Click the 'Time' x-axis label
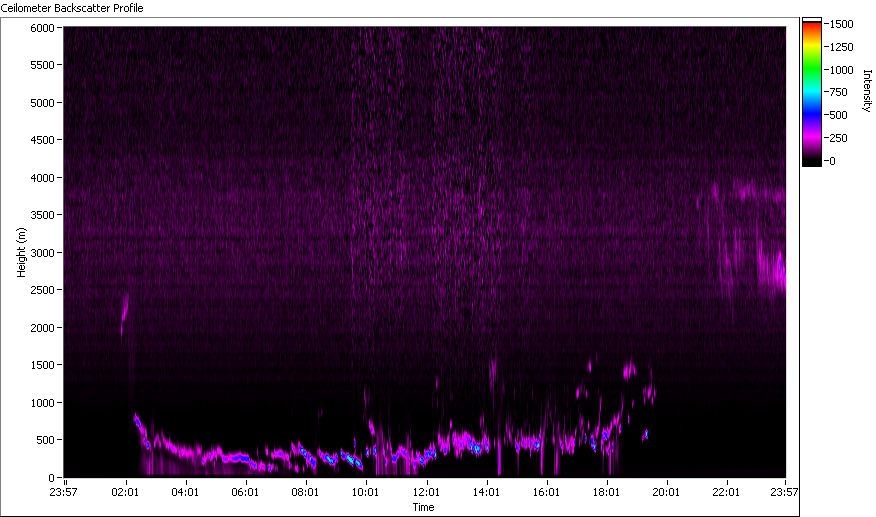 [423, 507]
